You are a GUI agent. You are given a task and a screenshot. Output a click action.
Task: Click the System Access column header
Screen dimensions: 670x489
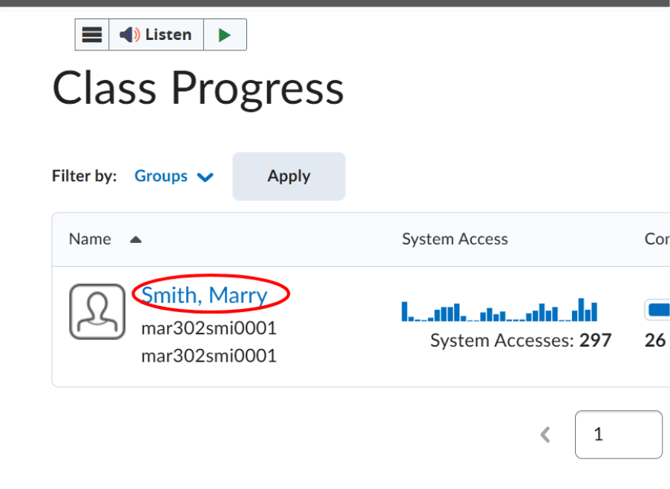[455, 239]
